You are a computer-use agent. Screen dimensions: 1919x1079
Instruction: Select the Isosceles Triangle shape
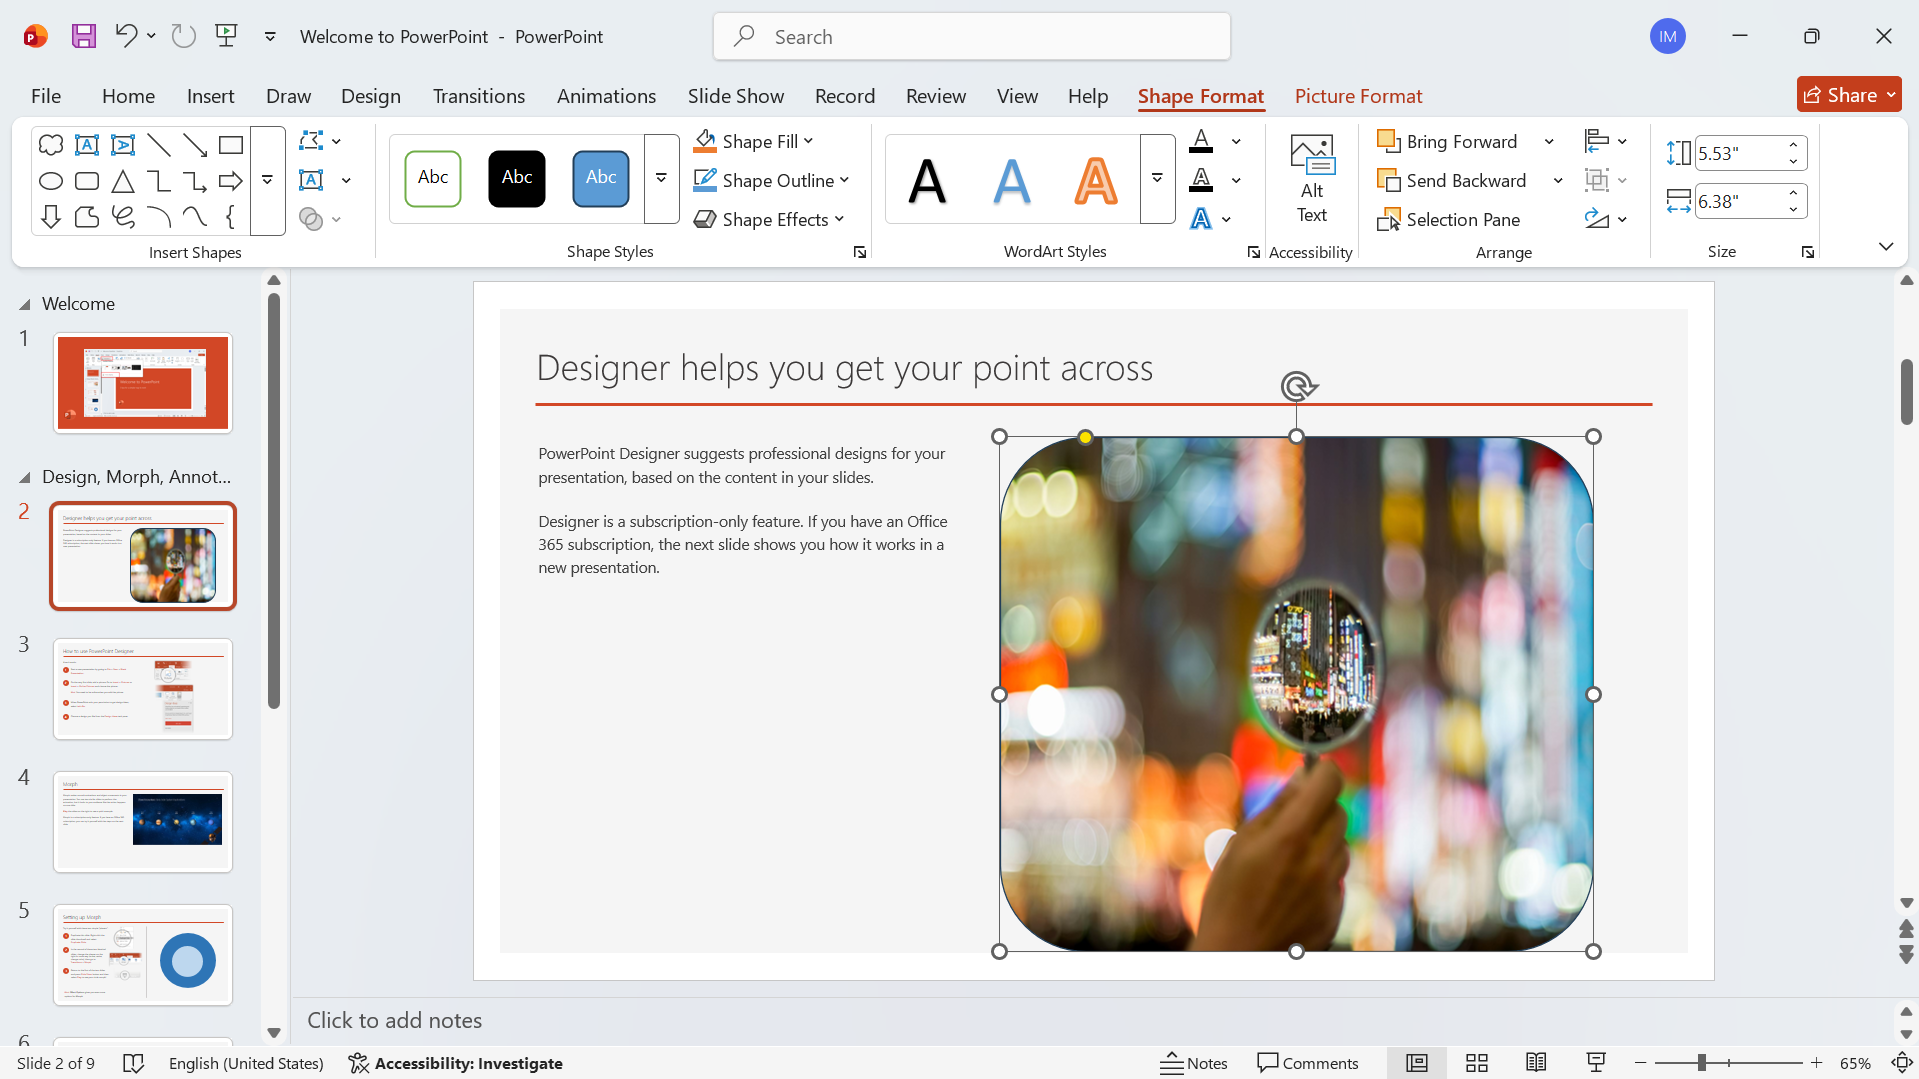click(x=123, y=181)
